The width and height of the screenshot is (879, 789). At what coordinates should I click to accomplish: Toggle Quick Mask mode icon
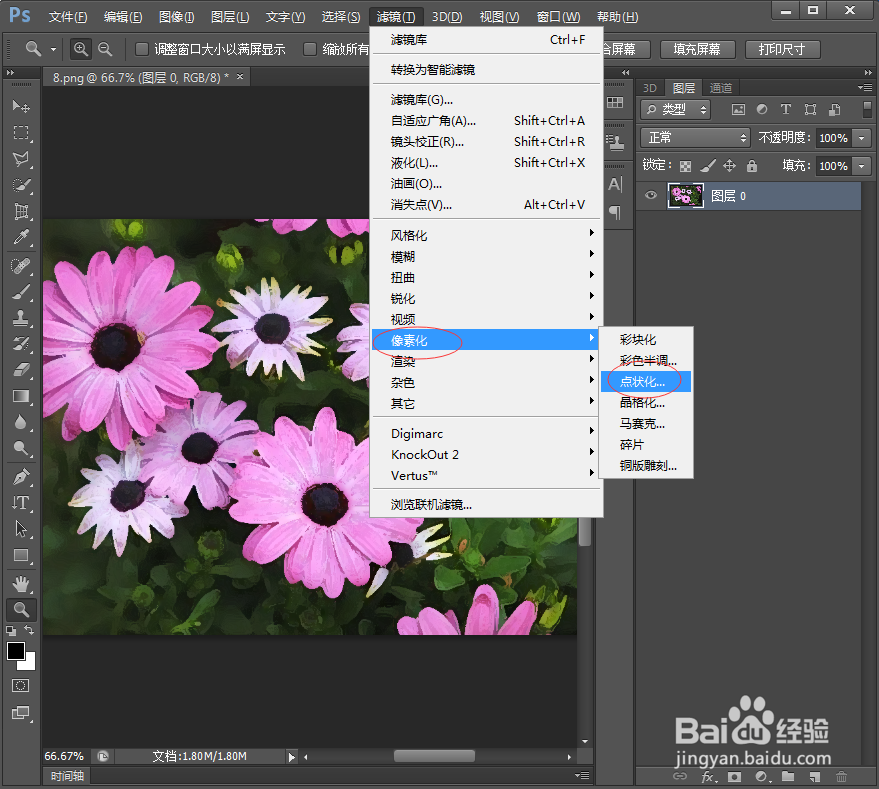[x=20, y=686]
